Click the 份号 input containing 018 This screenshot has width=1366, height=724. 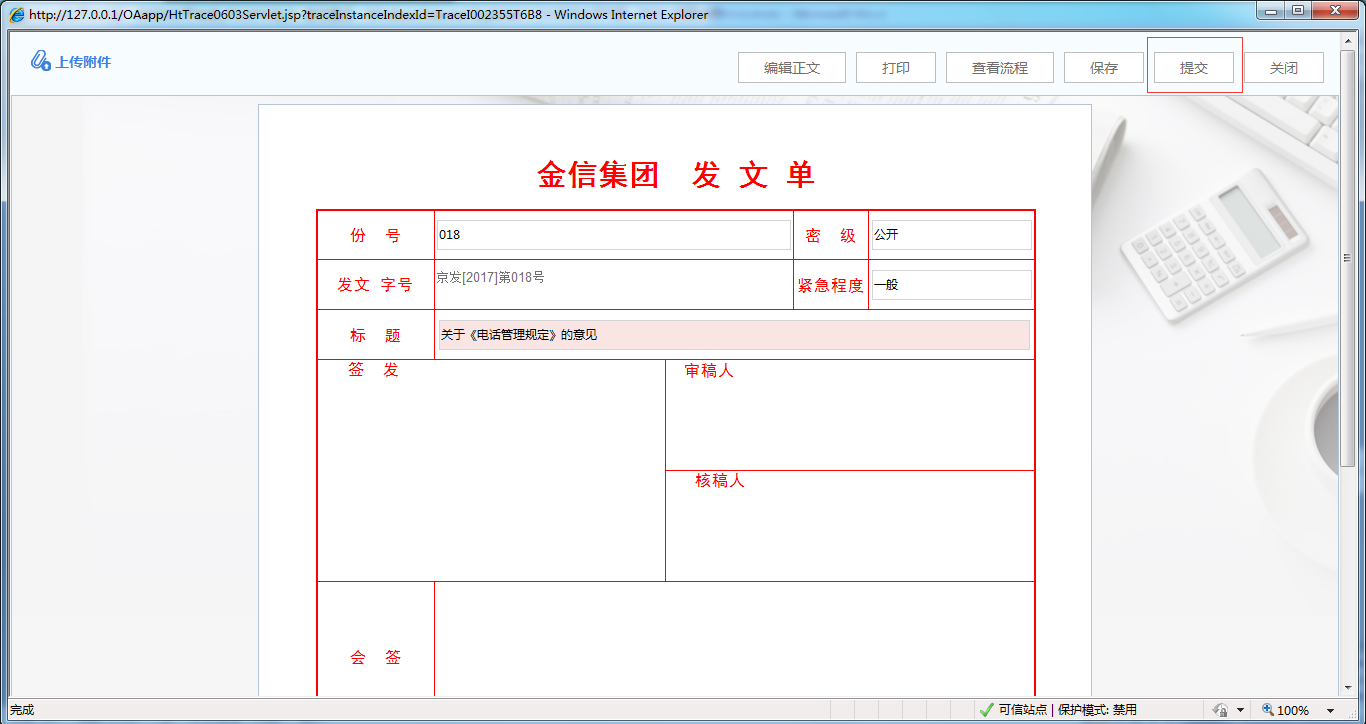[x=611, y=233]
